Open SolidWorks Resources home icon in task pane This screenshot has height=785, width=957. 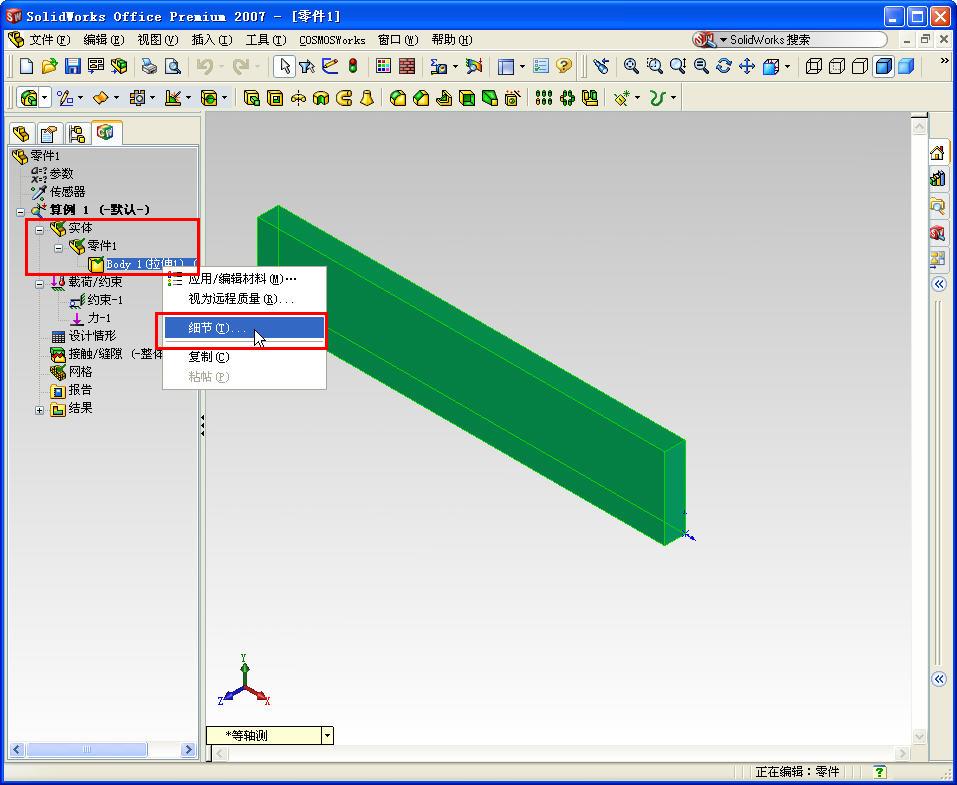coord(937,153)
